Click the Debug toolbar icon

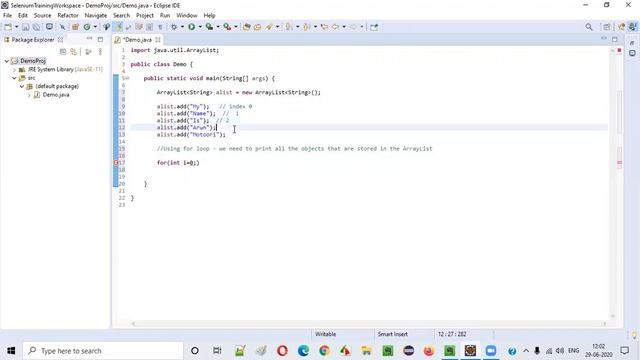(x=174, y=27)
